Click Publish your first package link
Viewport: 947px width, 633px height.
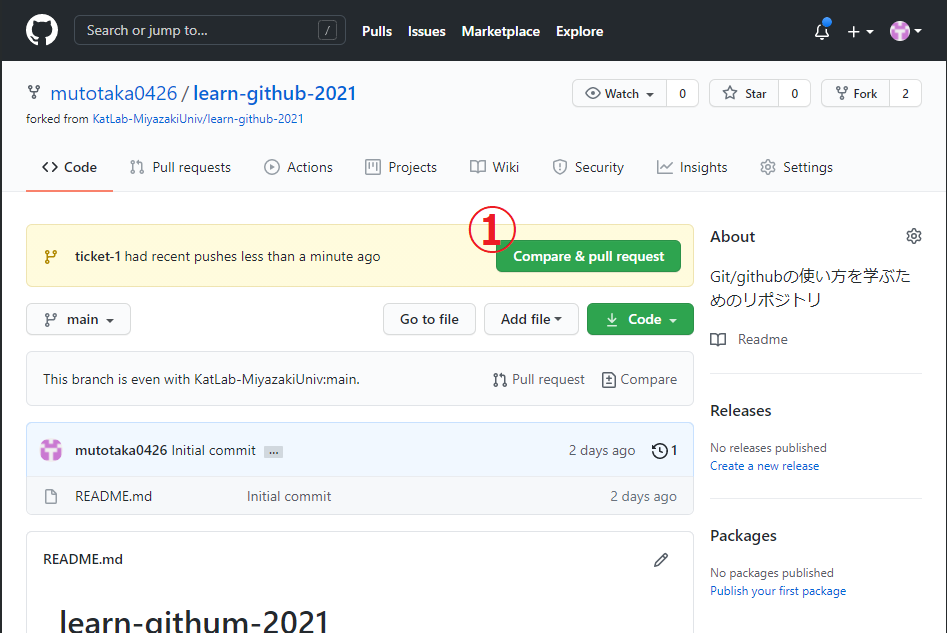point(778,591)
